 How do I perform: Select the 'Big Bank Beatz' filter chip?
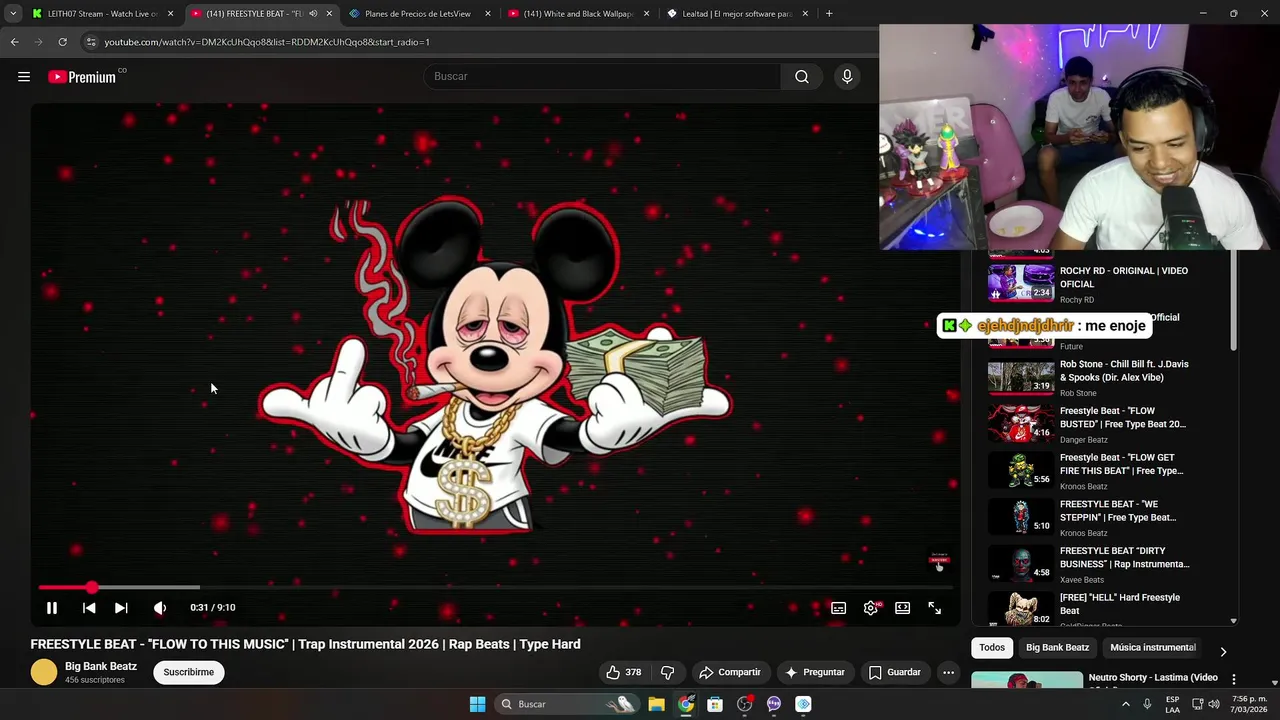(1057, 648)
